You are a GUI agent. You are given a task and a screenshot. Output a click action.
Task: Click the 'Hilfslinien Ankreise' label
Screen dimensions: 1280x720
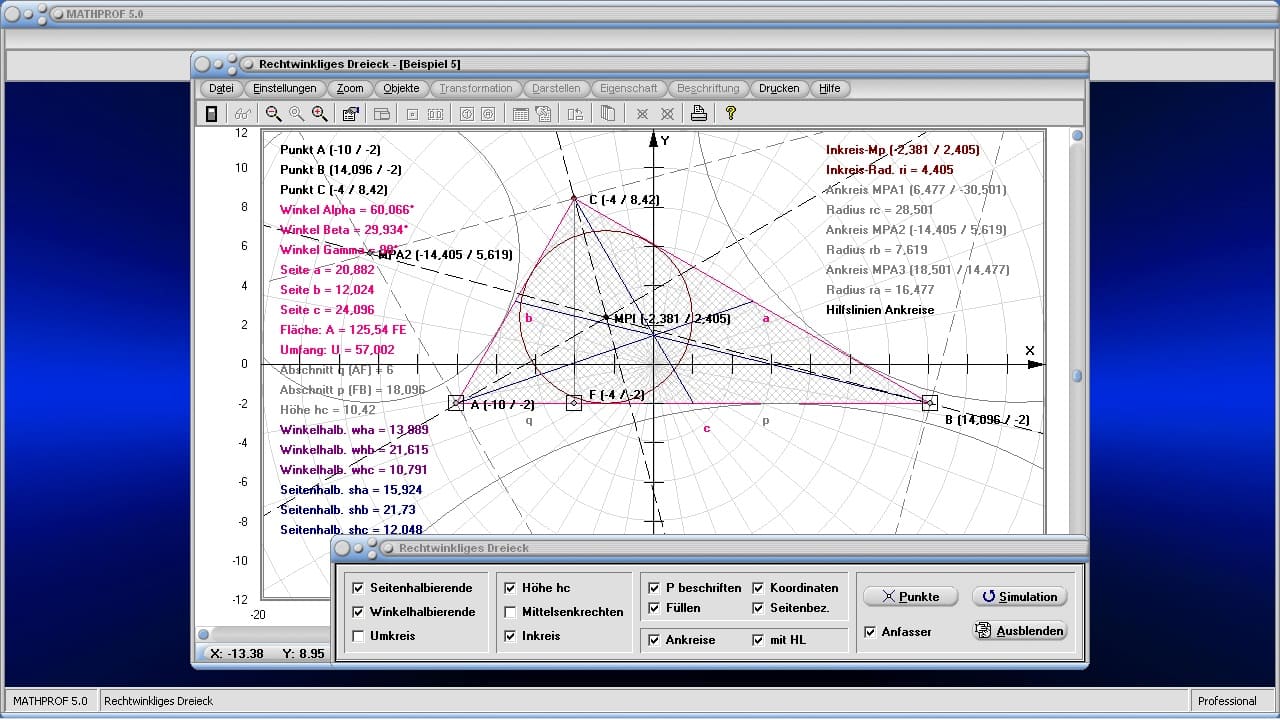tap(880, 310)
